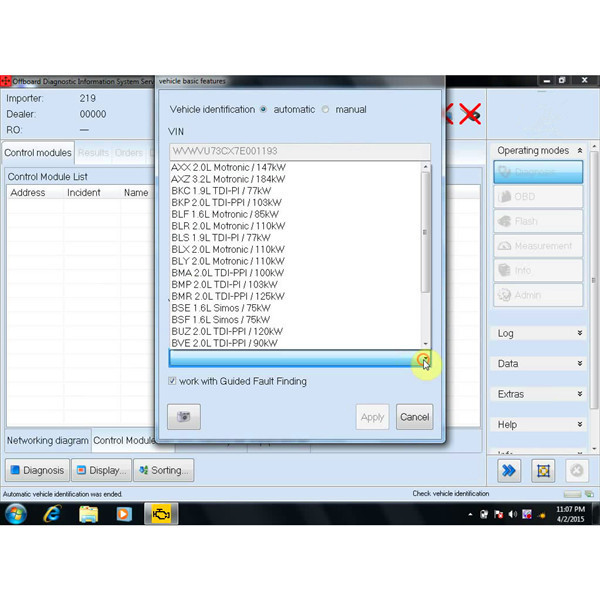Click the VIN input field

pos(300,151)
